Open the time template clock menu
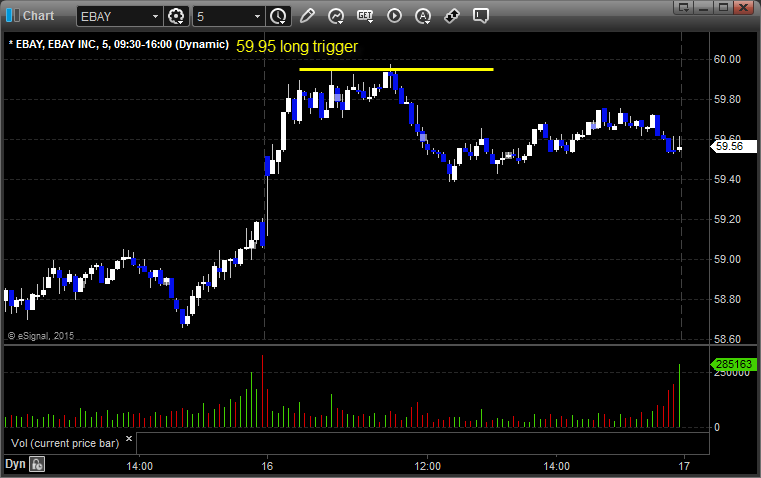This screenshot has height=478, width=761. coord(279,16)
